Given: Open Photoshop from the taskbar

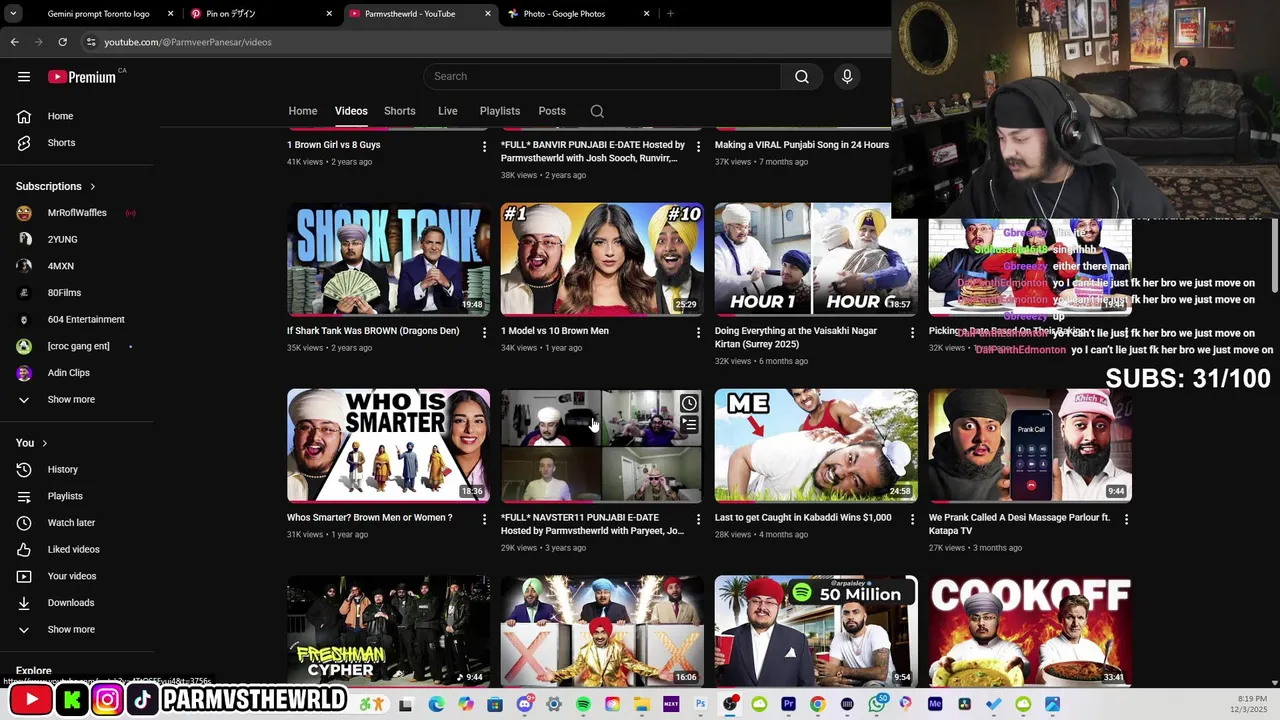Looking at the screenshot, I should [701, 704].
